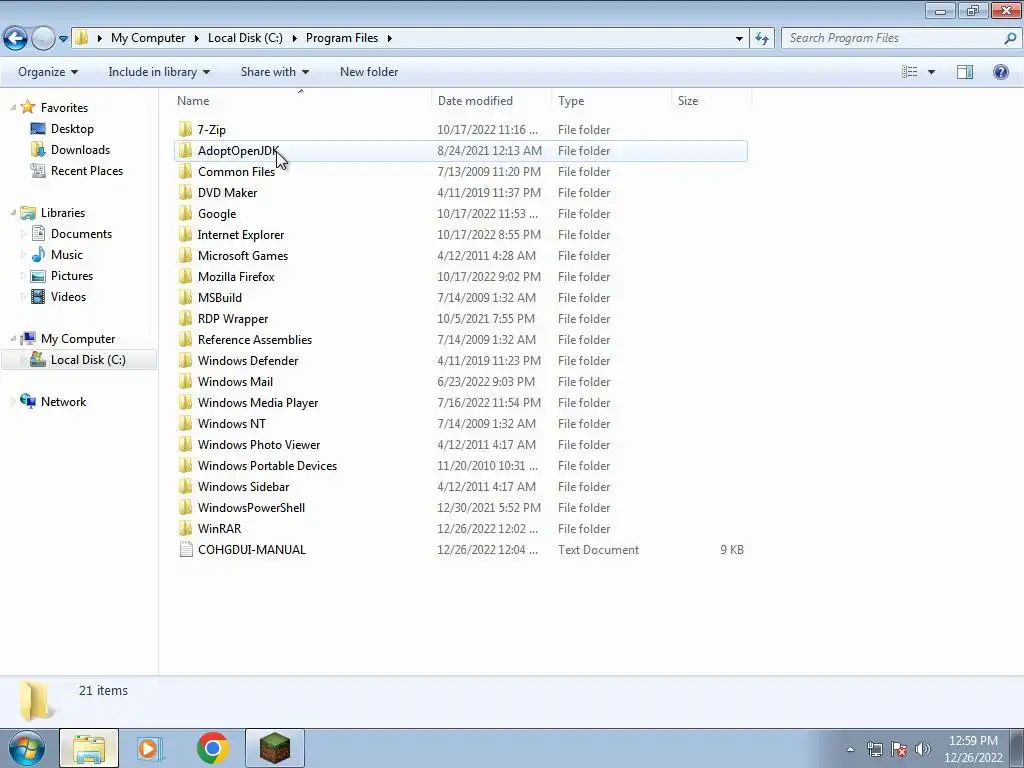Open Help with the question mark icon

1000,72
